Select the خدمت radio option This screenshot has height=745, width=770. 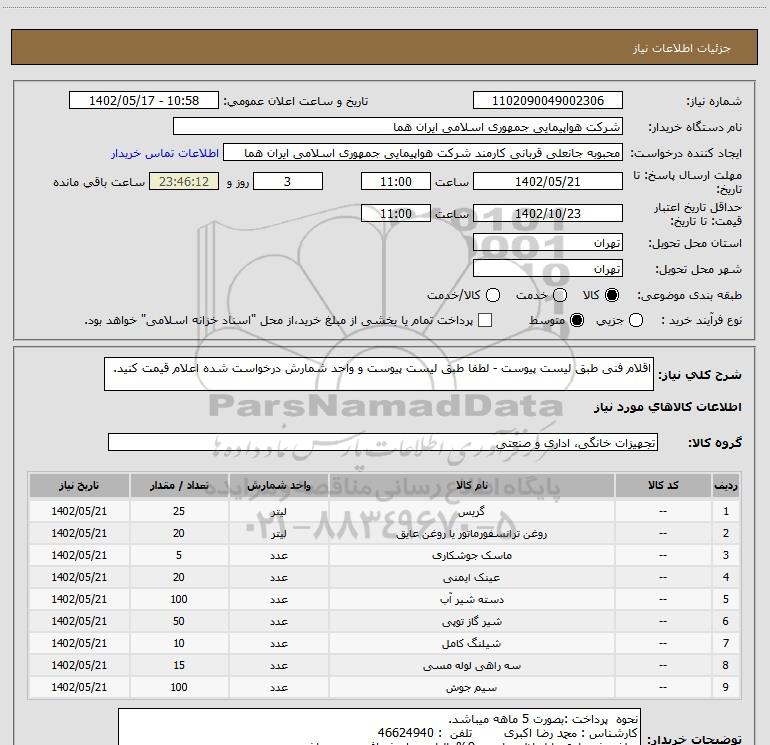tap(560, 295)
